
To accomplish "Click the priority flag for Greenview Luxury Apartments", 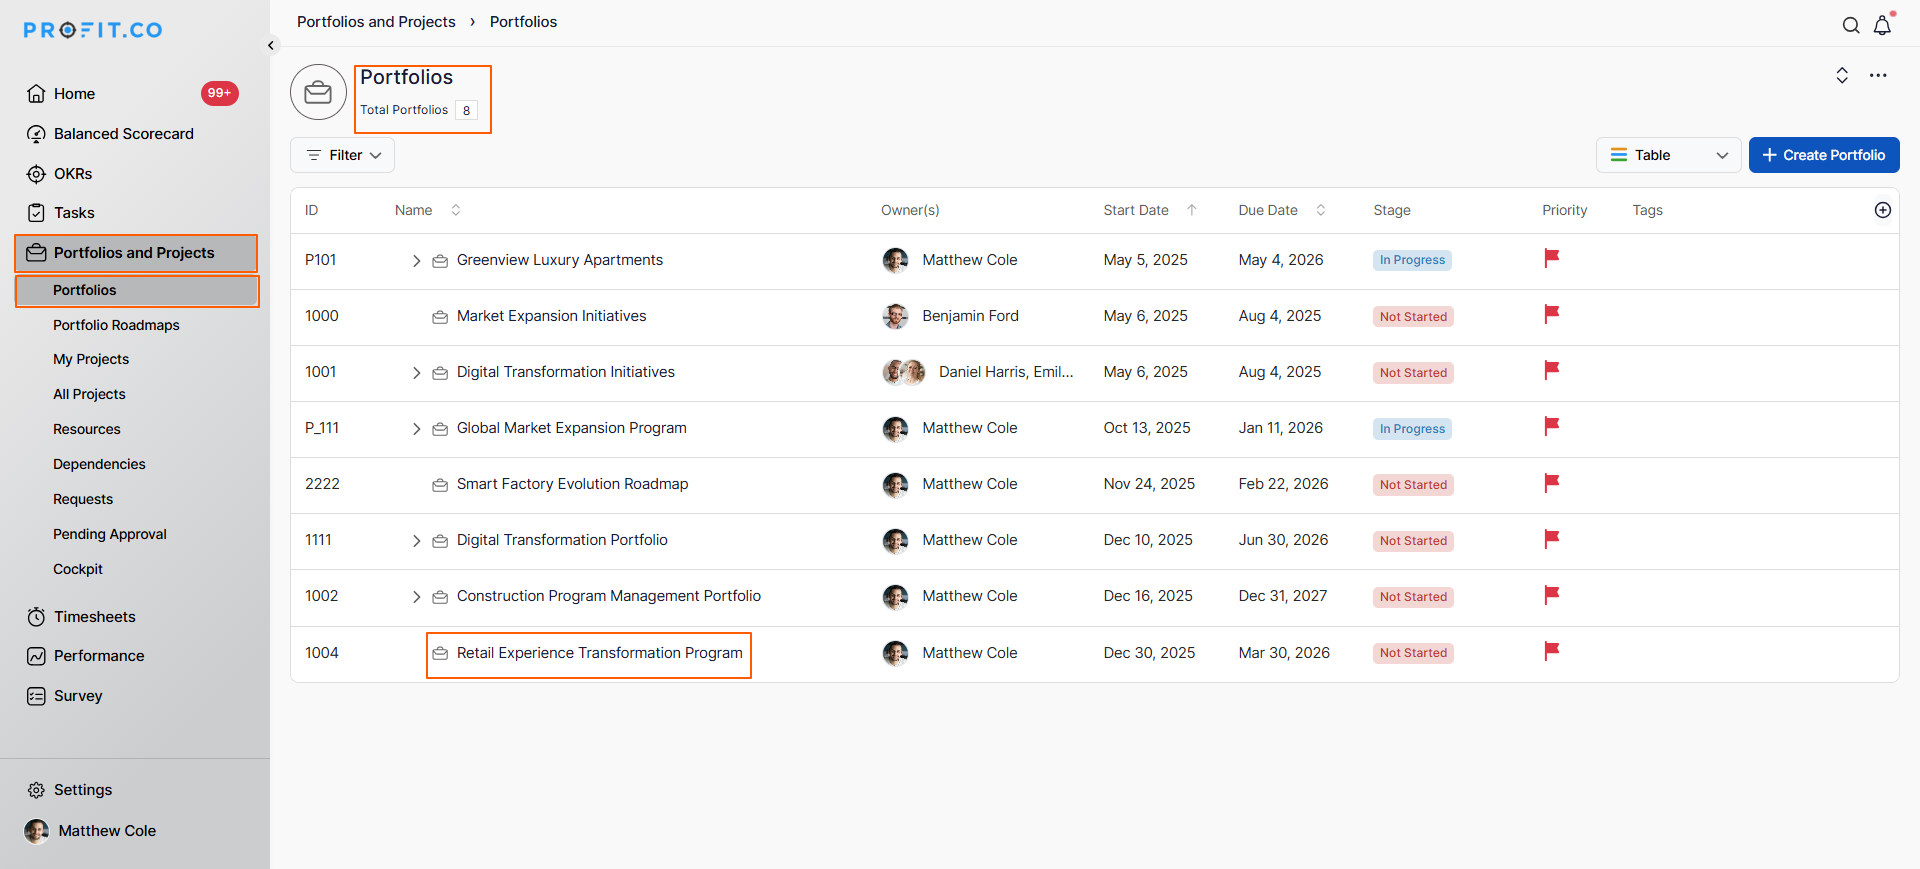I will click(1551, 259).
